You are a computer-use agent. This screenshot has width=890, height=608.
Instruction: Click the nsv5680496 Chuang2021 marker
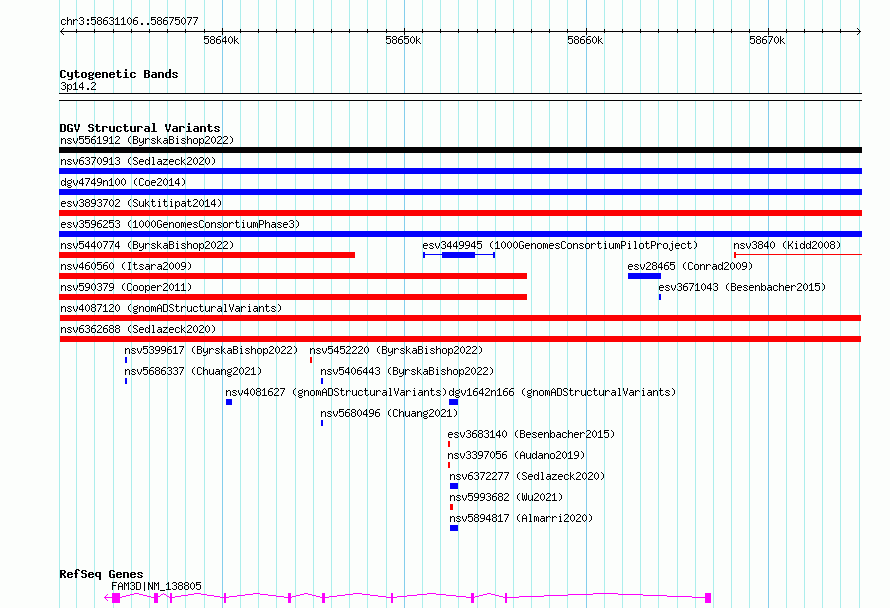coord(322,423)
